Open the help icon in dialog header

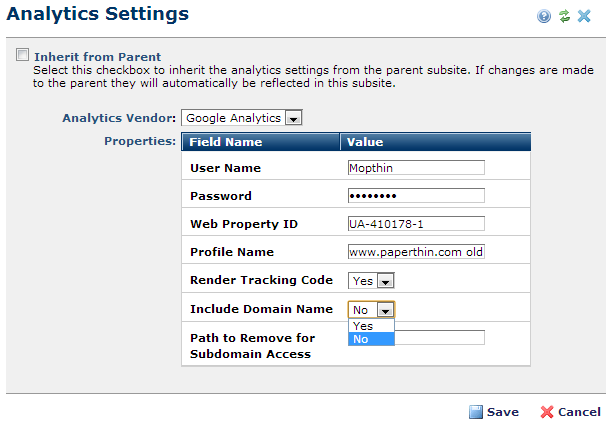[544, 16]
